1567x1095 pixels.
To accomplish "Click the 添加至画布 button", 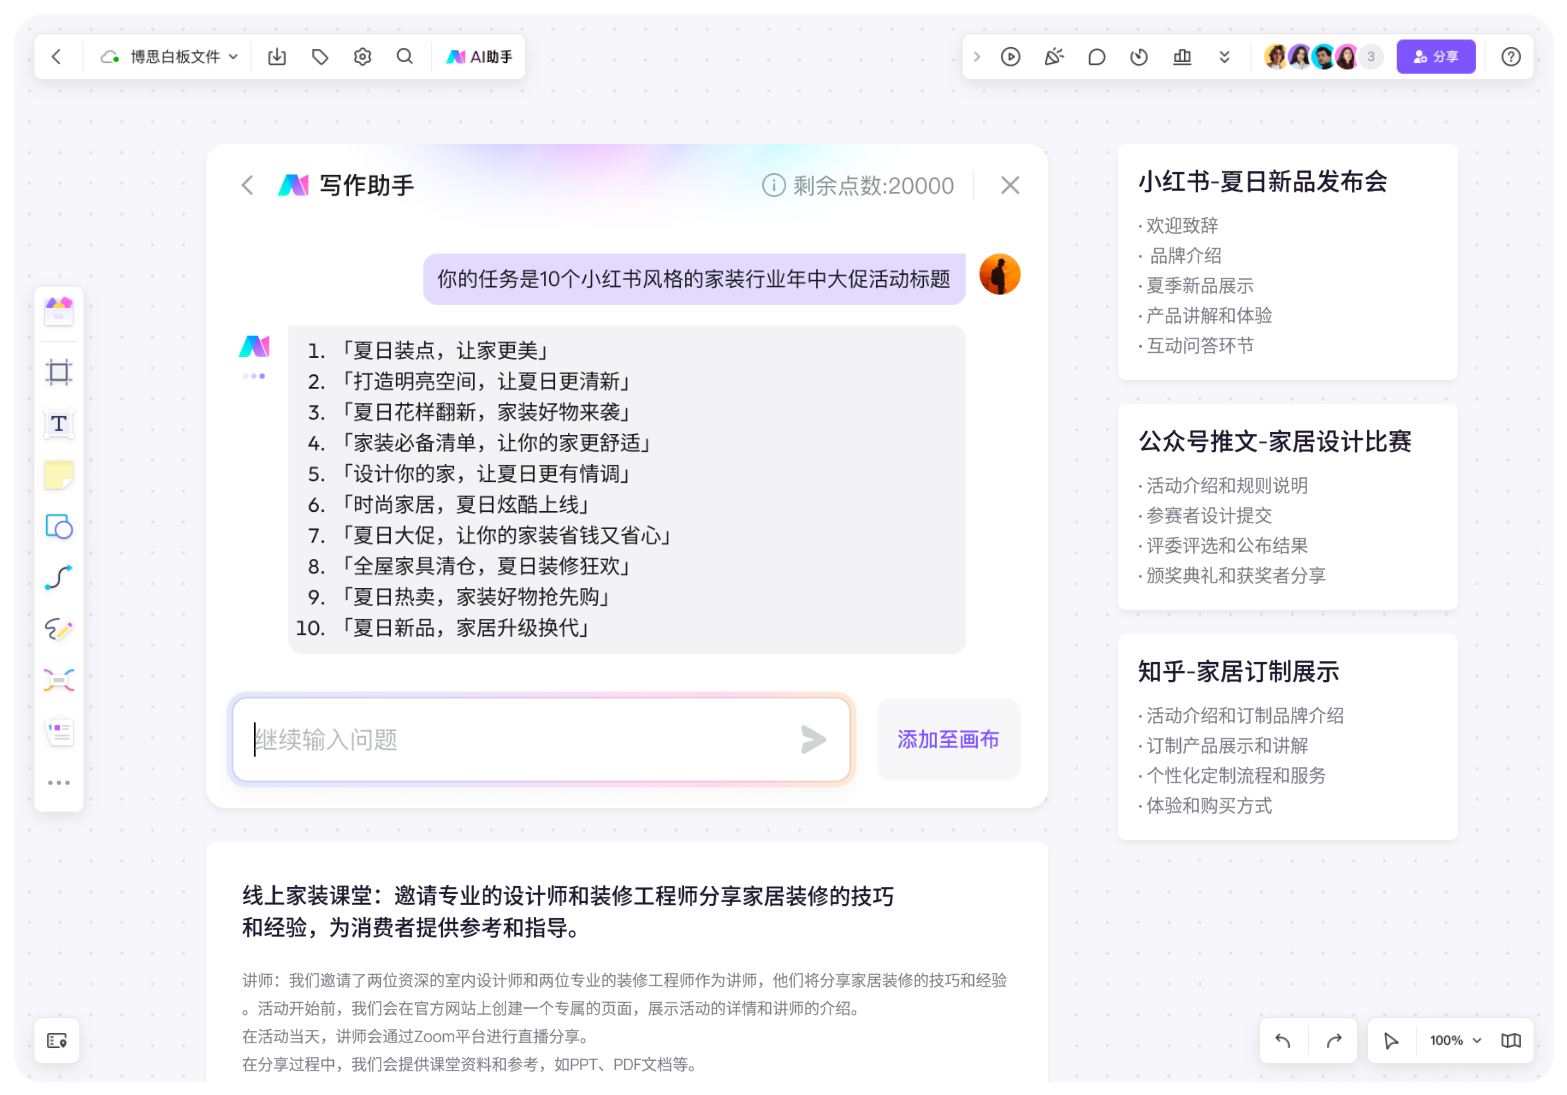I will coord(947,739).
